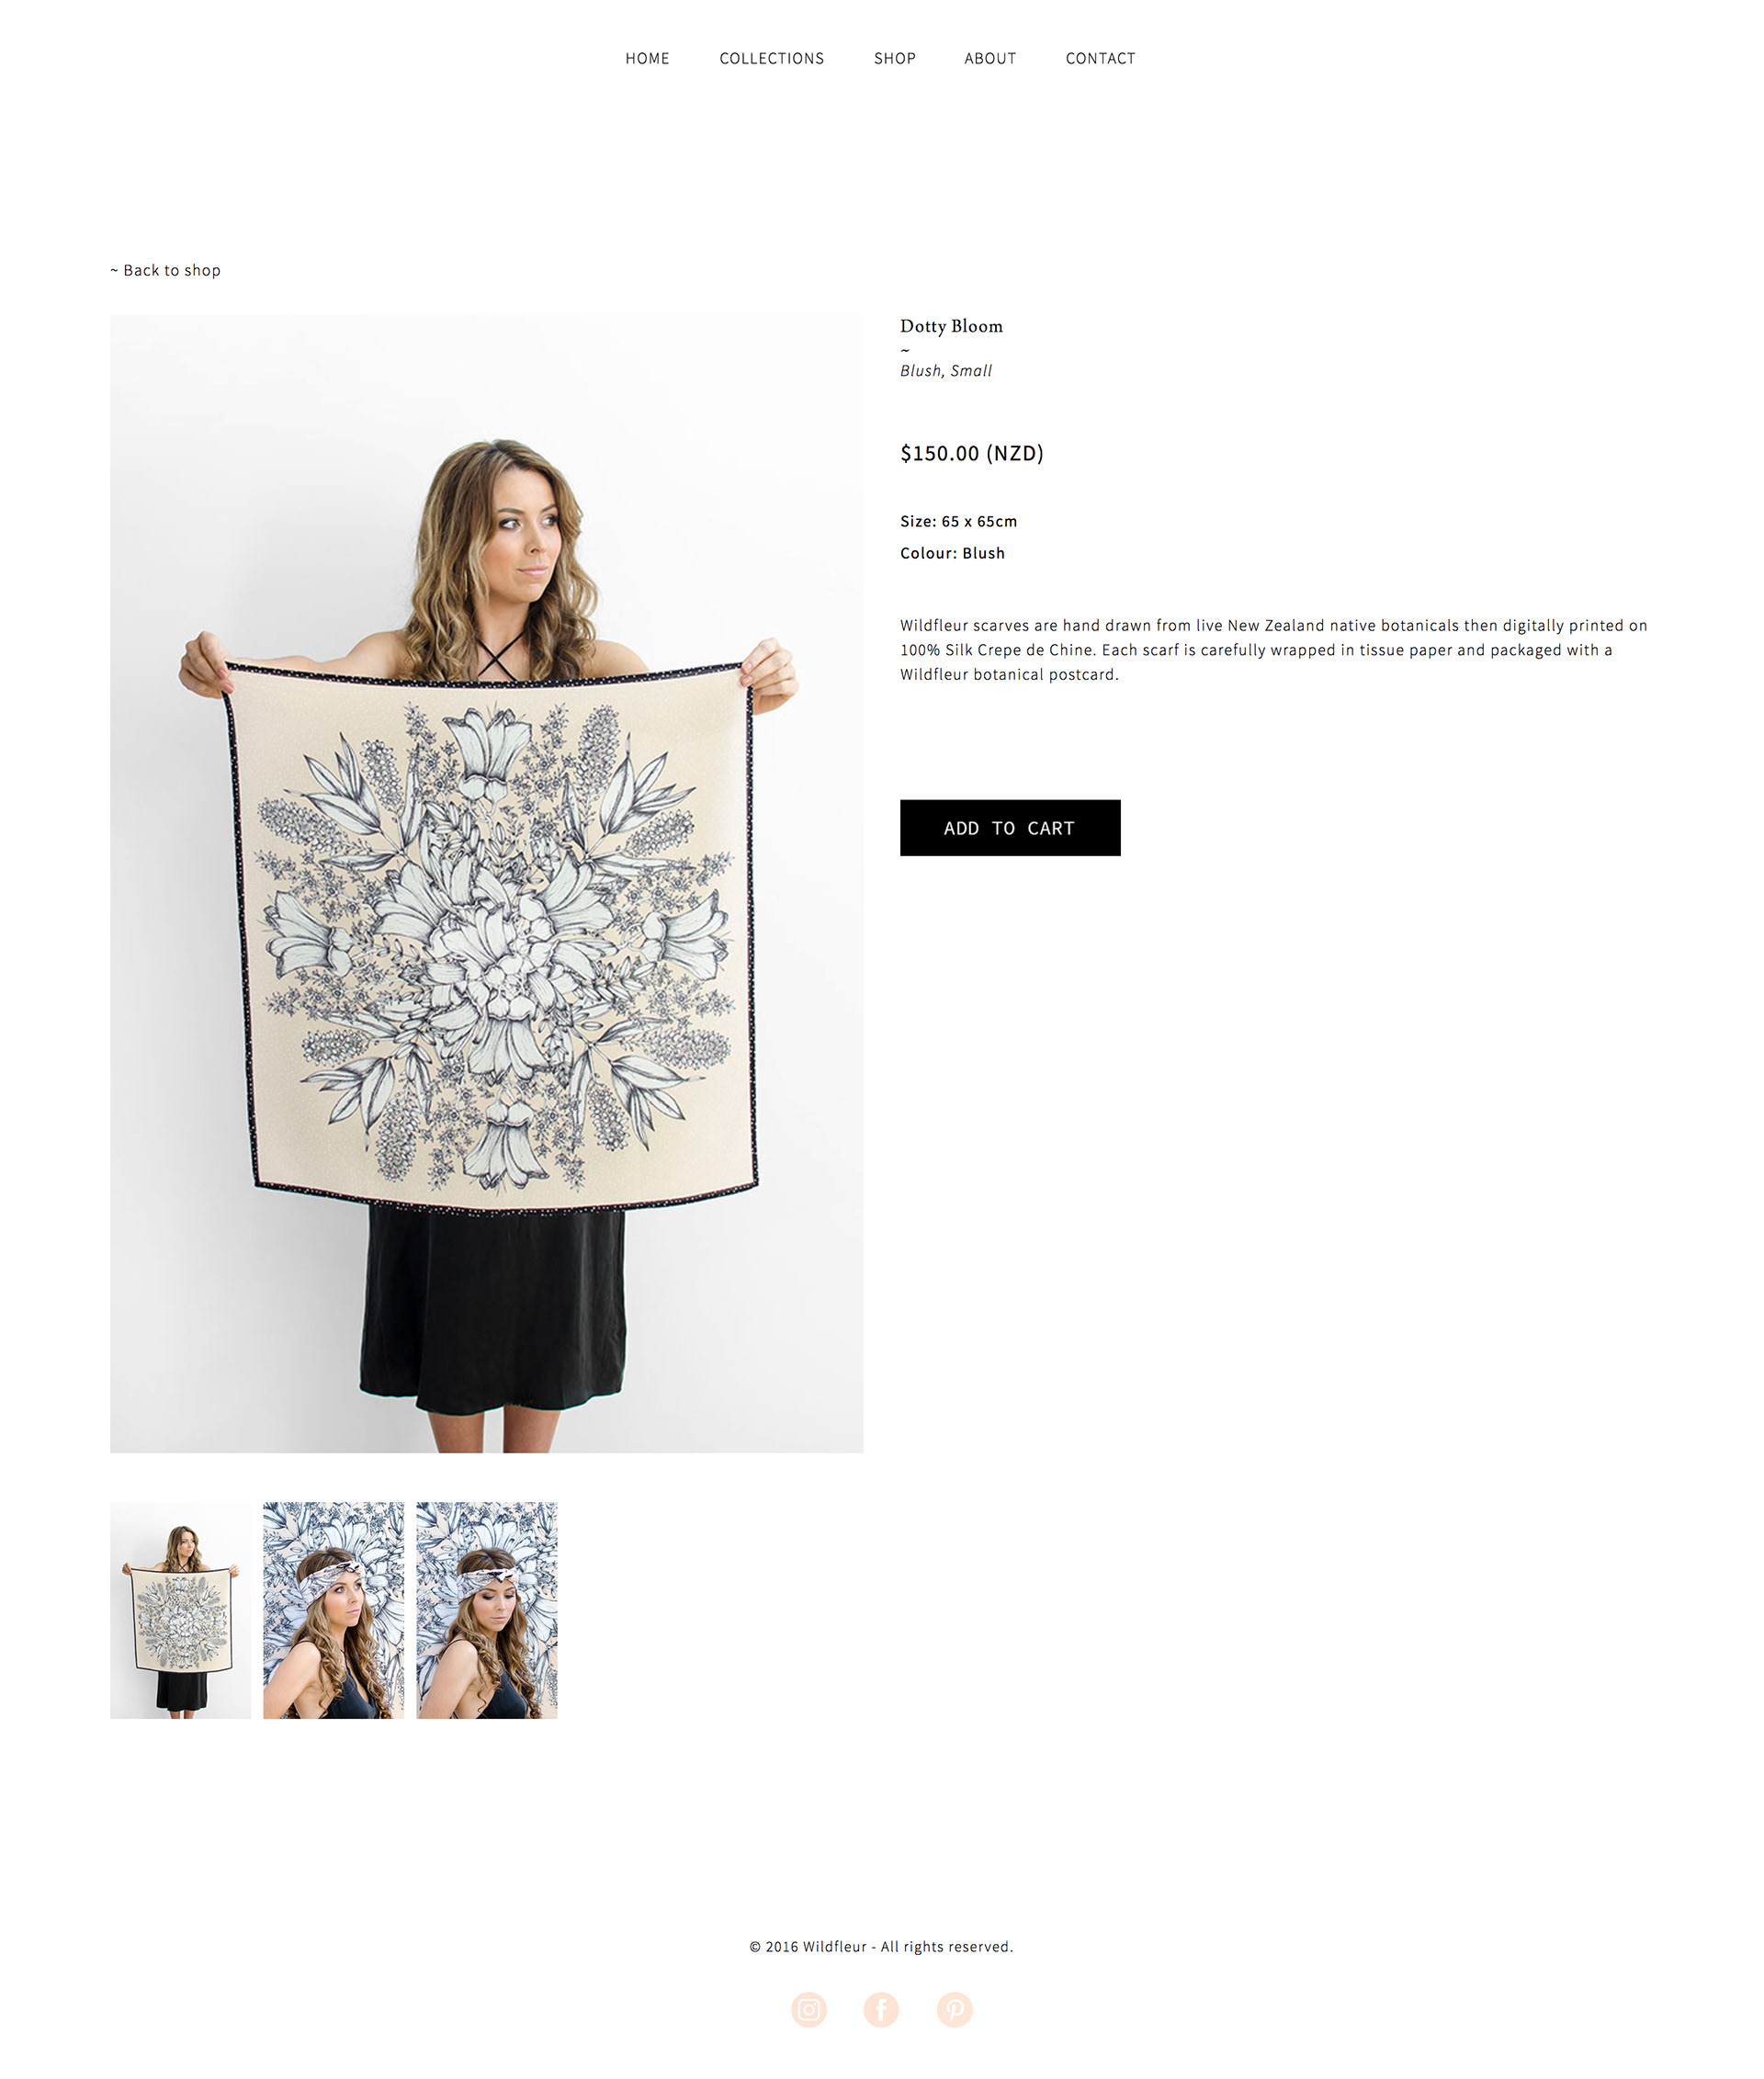Click the Dotty Bloom product title
The width and height of the screenshot is (1764, 2079).
point(951,326)
